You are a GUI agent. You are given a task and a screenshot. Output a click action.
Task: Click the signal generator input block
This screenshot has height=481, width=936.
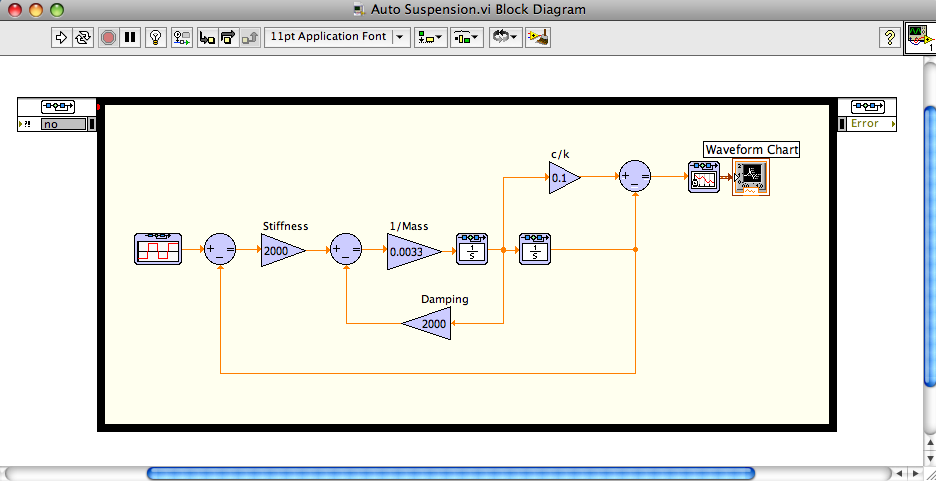[x=157, y=249]
